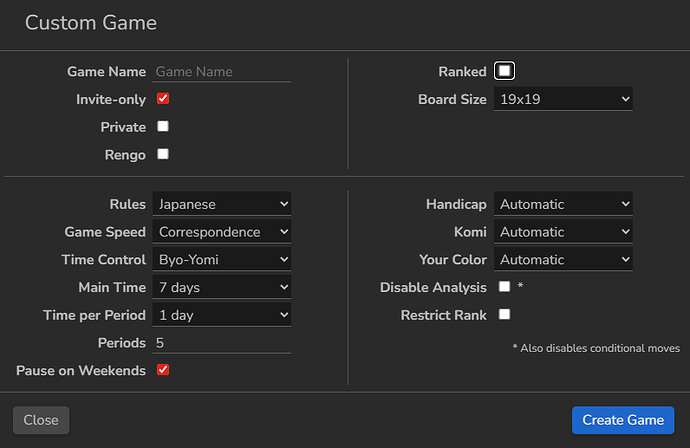Enable the Rengo checkbox
Screen dimensions: 690x448
click(163, 154)
